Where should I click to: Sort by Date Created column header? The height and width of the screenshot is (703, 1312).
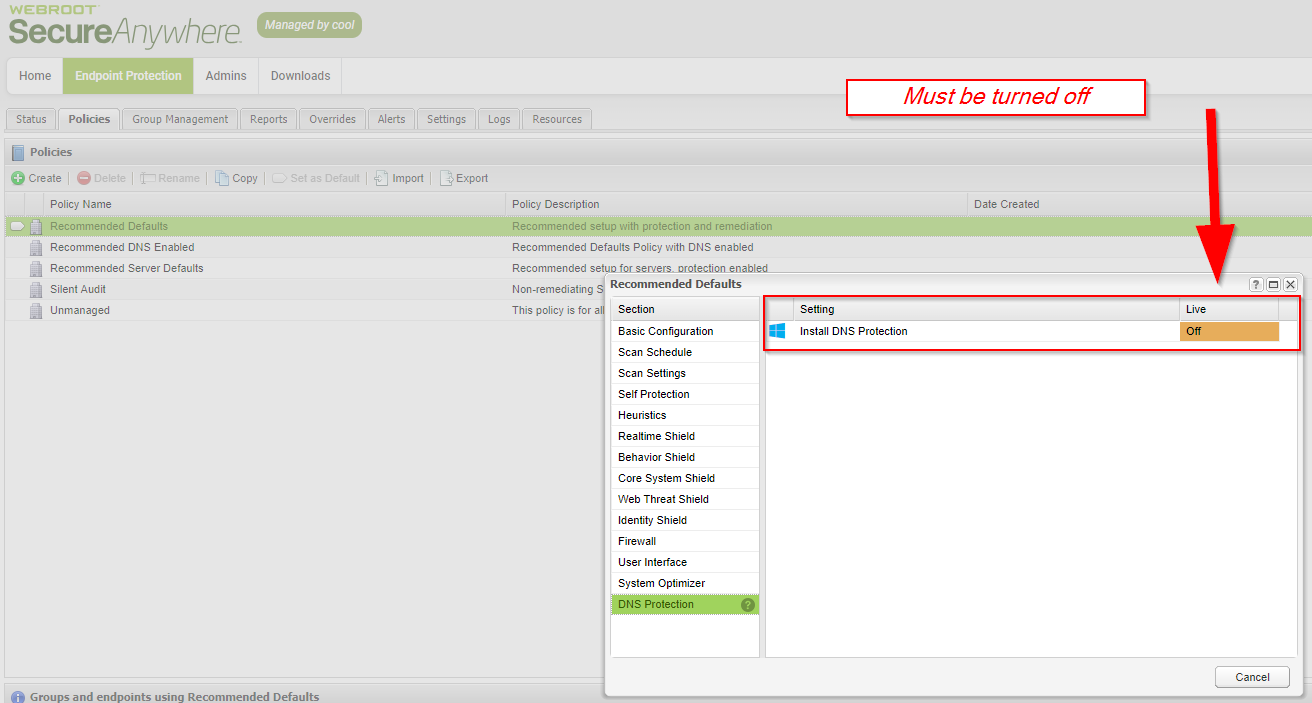[1139, 204]
